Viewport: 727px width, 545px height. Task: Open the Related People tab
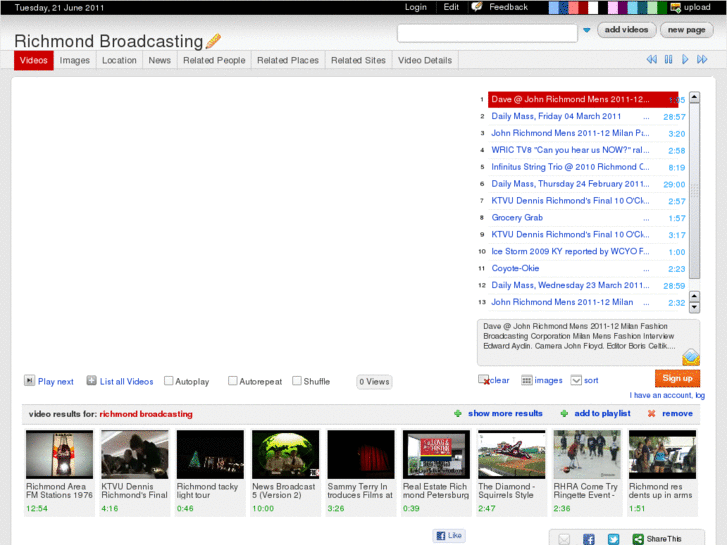(x=214, y=60)
